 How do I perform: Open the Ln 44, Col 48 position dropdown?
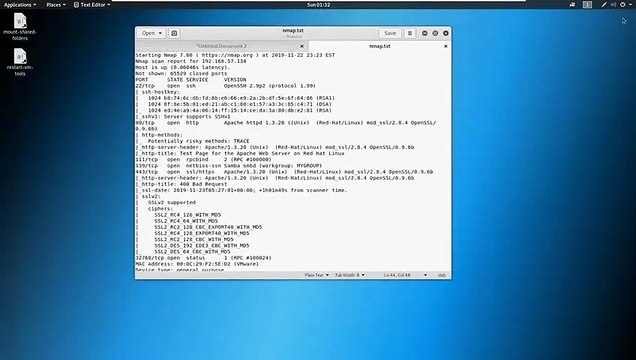click(405, 275)
